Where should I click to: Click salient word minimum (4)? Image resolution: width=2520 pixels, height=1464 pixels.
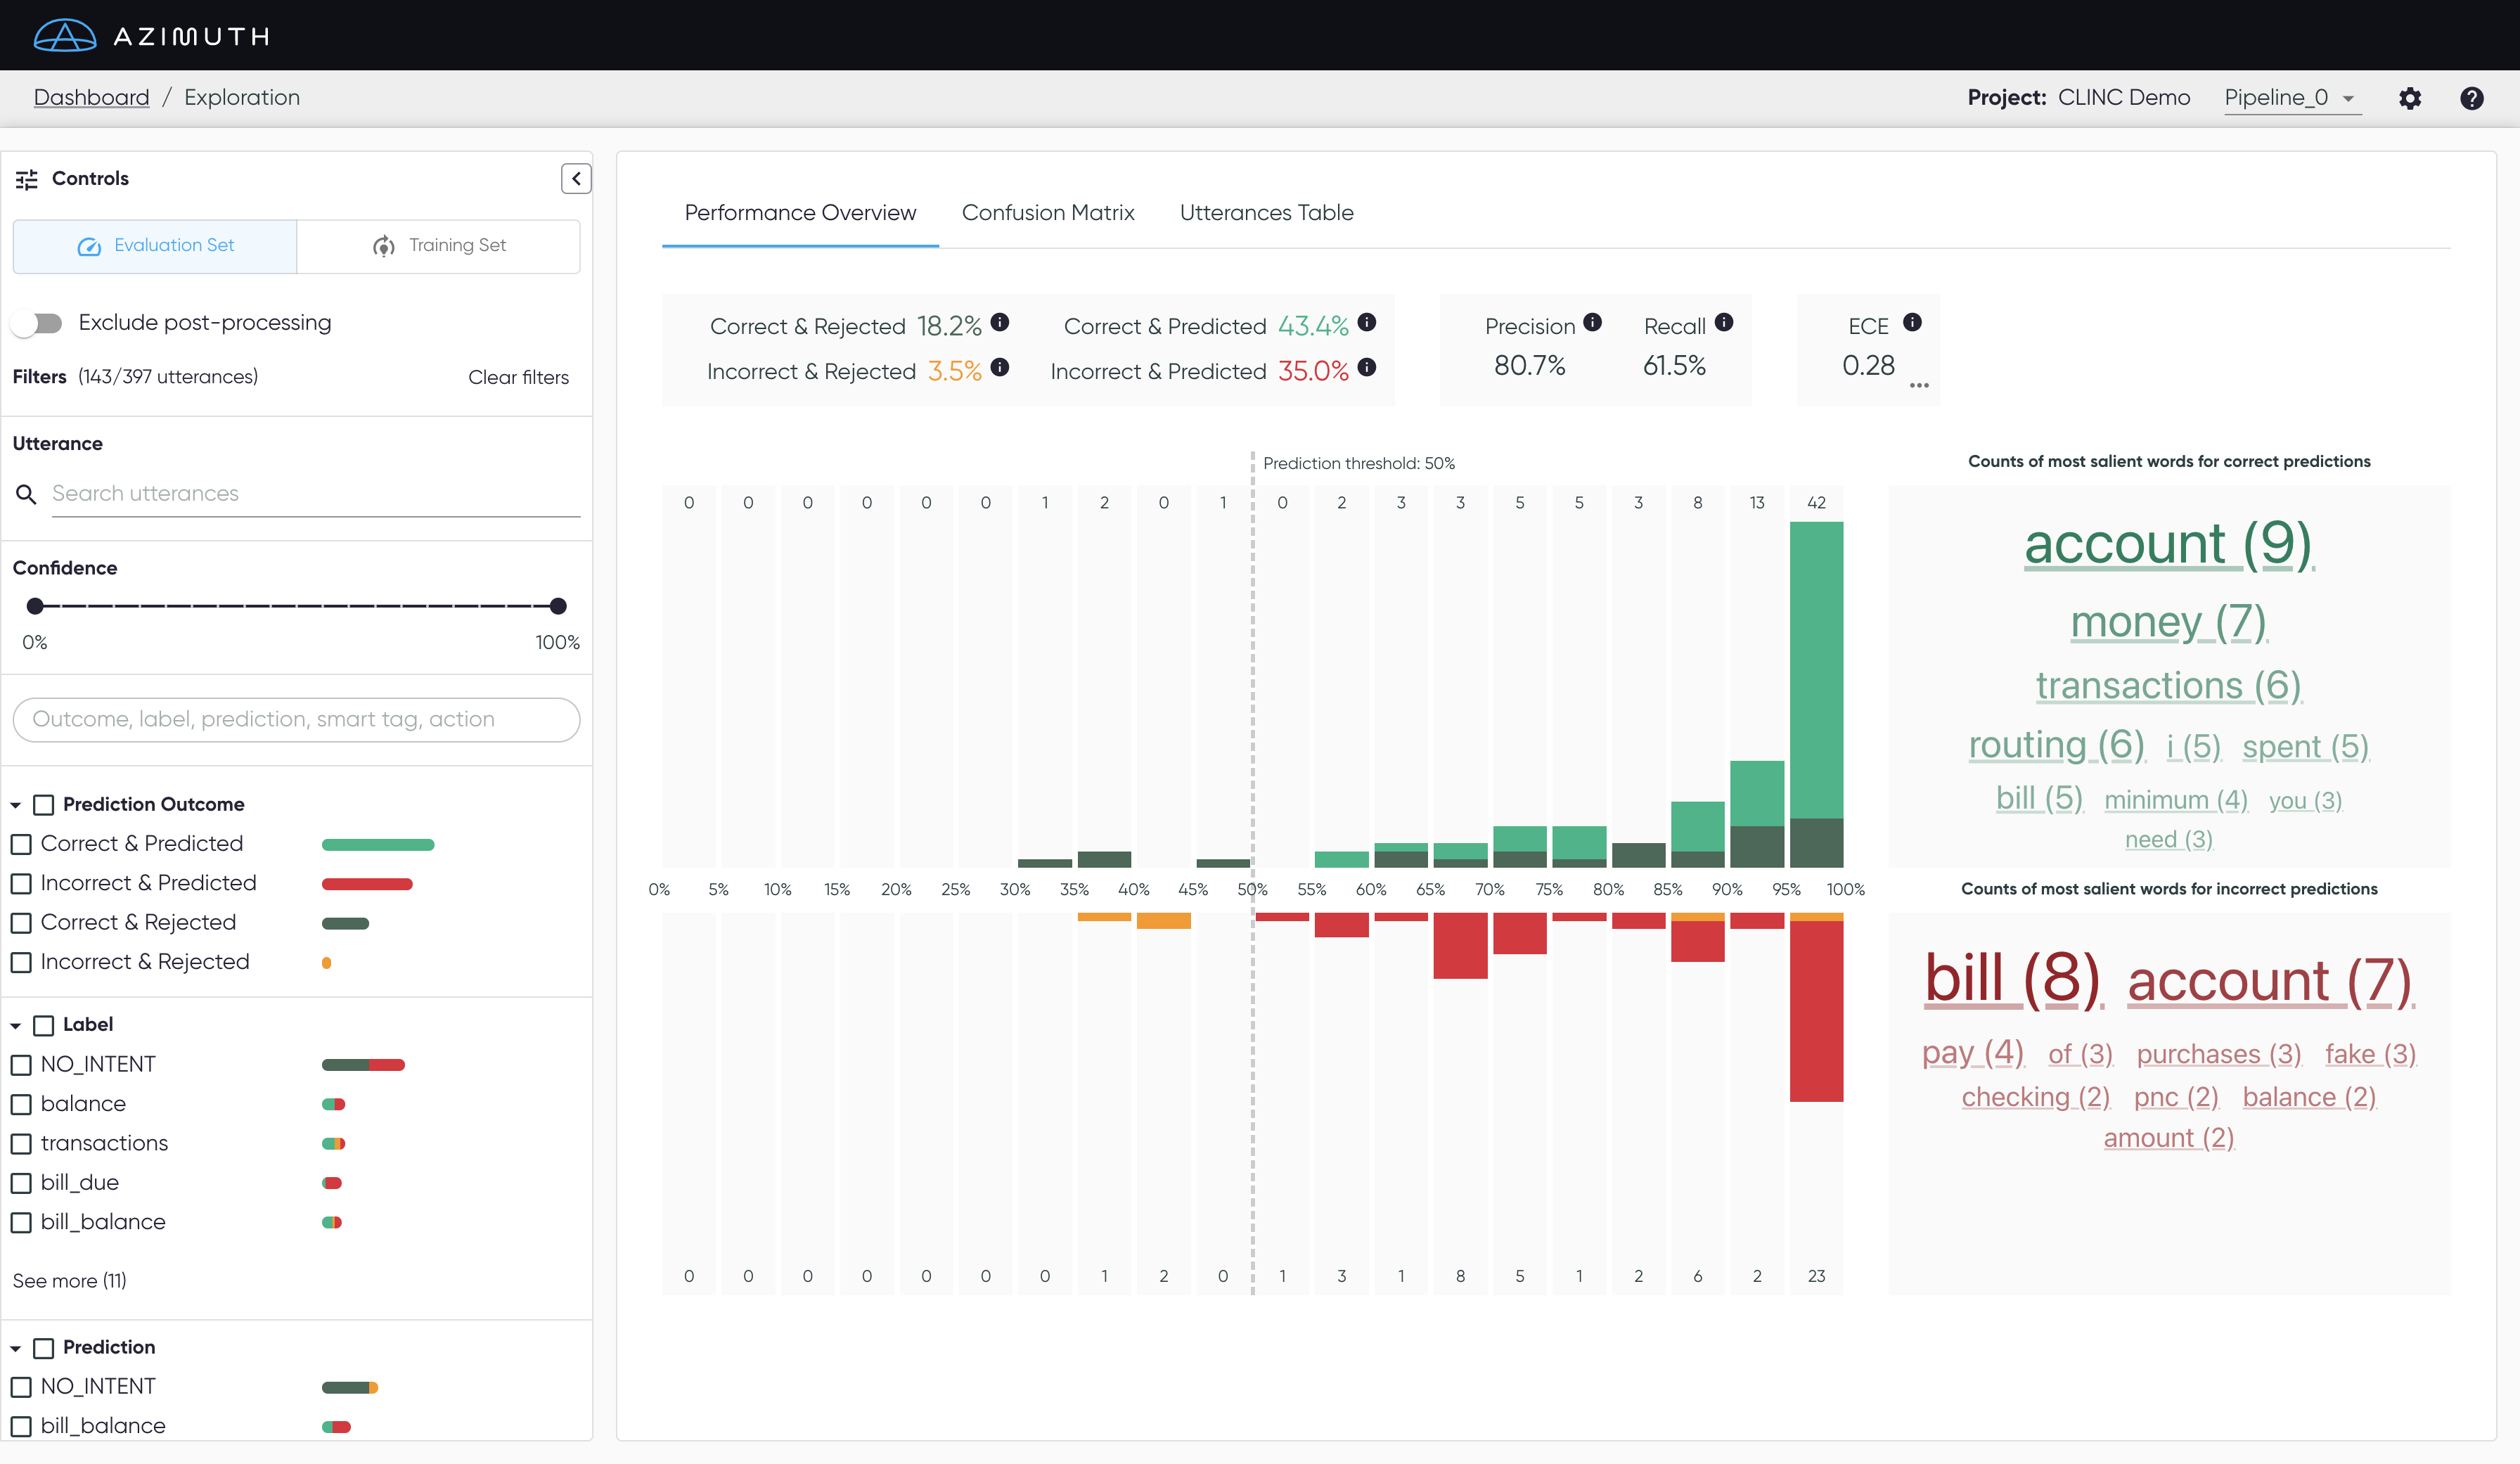(x=2176, y=800)
